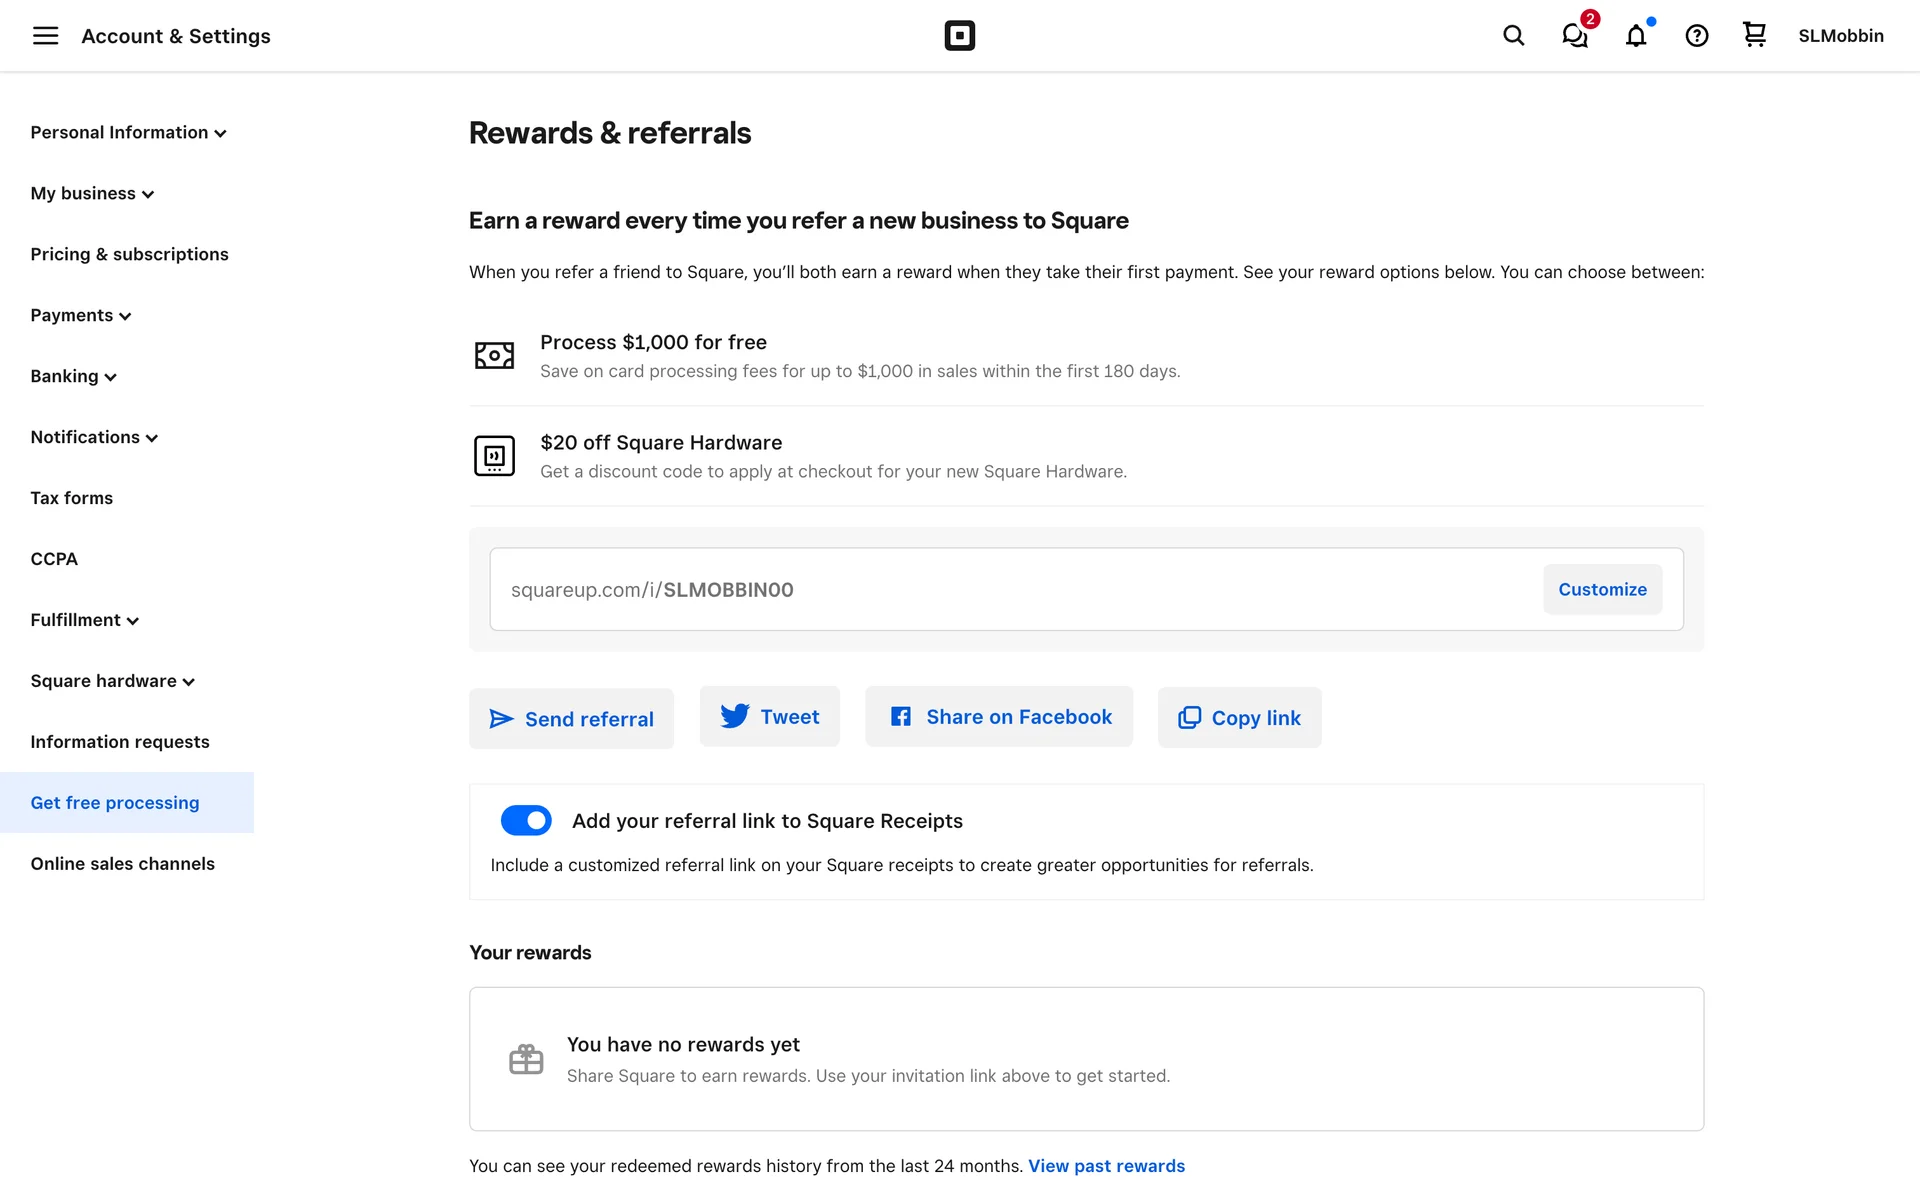1920x1200 pixels.
Task: Open Pricing & subscriptions page
Action: tap(129, 254)
